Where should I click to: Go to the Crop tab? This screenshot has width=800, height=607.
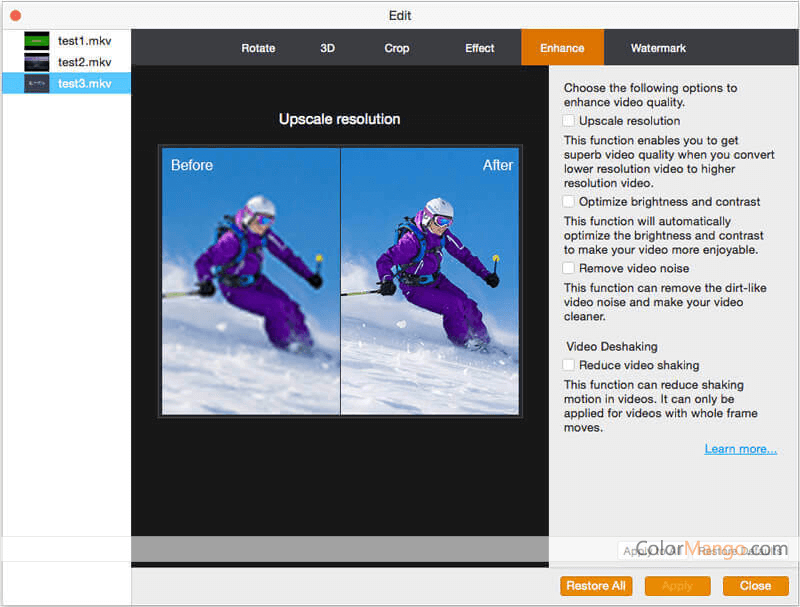[x=397, y=48]
